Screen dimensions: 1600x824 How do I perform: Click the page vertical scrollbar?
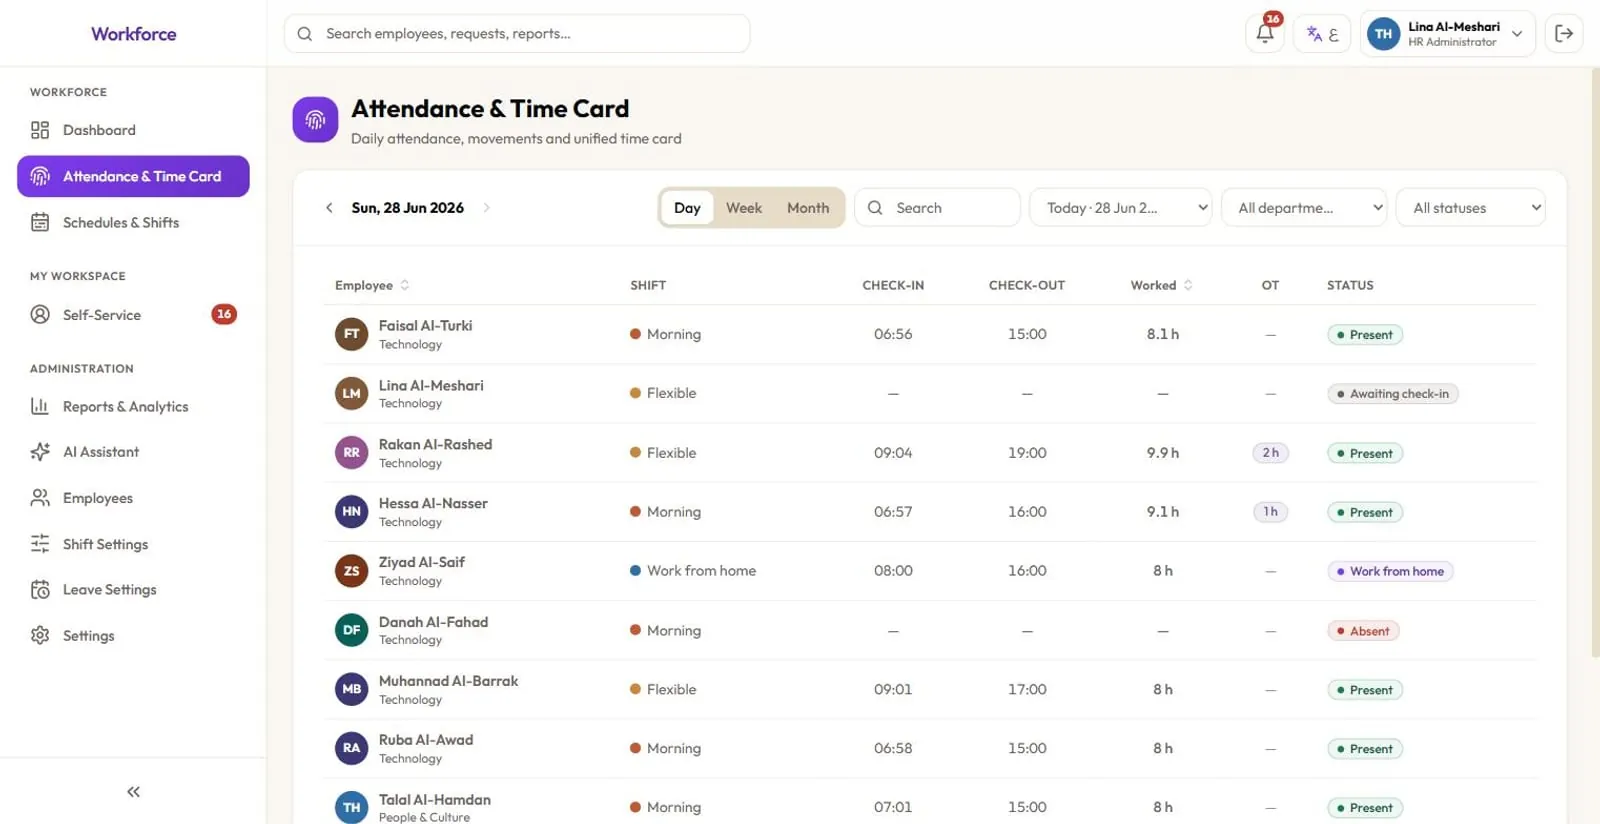coord(1595,362)
